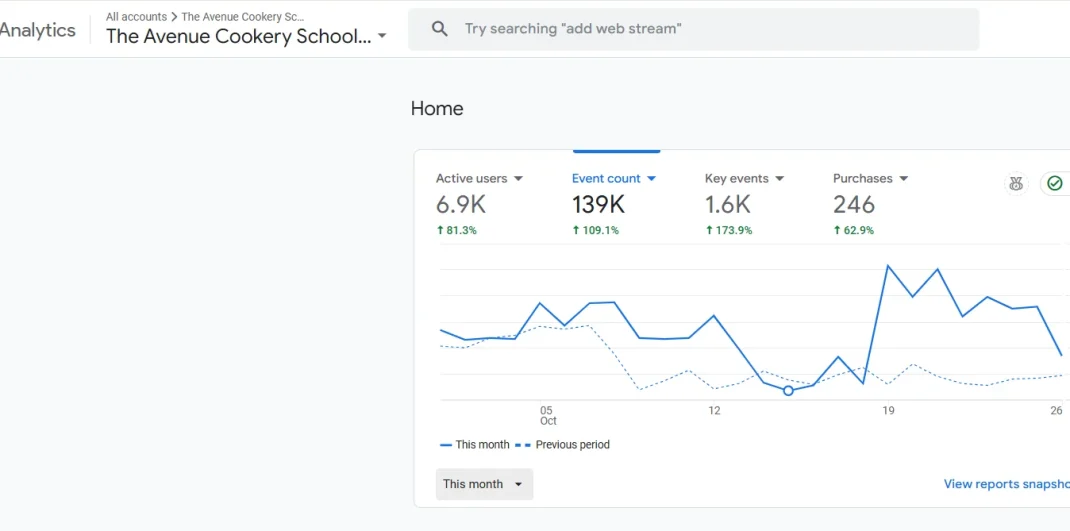The height and width of the screenshot is (531, 1070).
Task: Click the 109.1% increase indicator
Action: point(596,231)
